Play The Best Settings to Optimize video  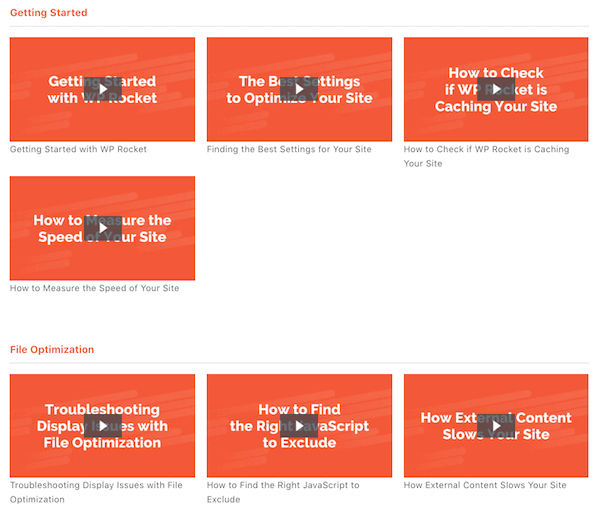pyautogui.click(x=299, y=89)
